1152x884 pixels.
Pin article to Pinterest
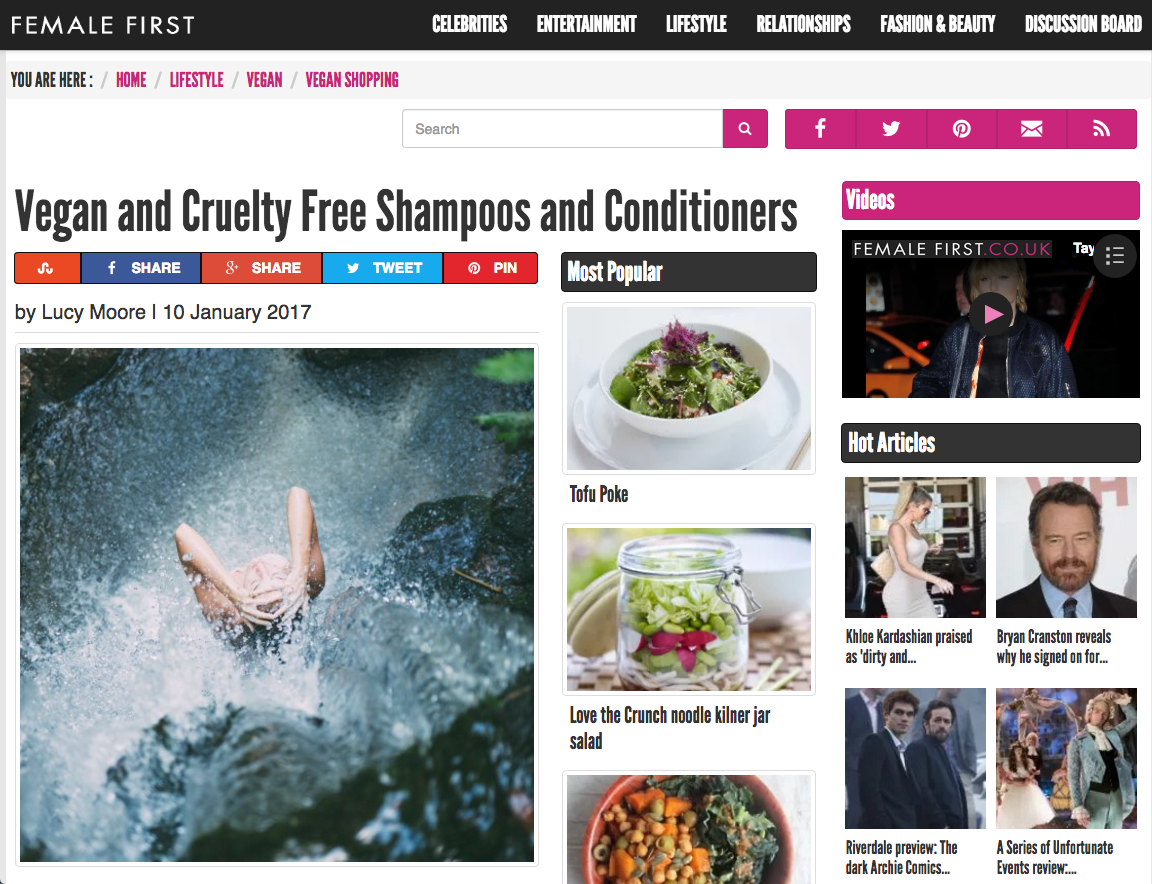tap(491, 268)
